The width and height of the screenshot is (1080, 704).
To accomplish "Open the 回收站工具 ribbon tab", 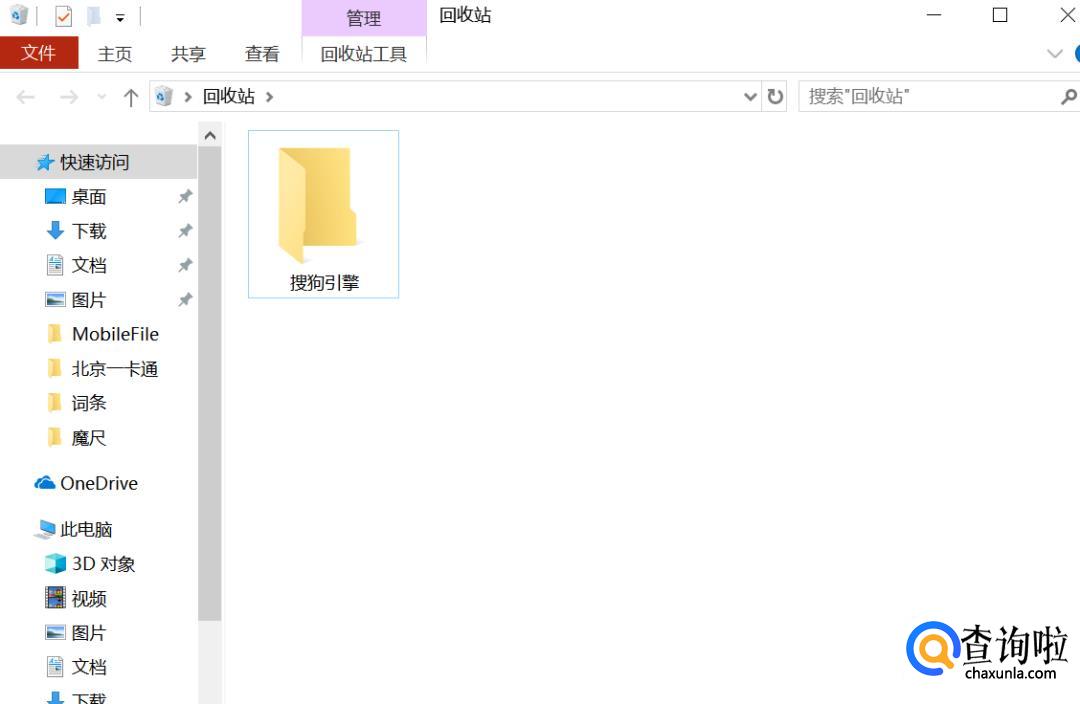I will click(364, 54).
